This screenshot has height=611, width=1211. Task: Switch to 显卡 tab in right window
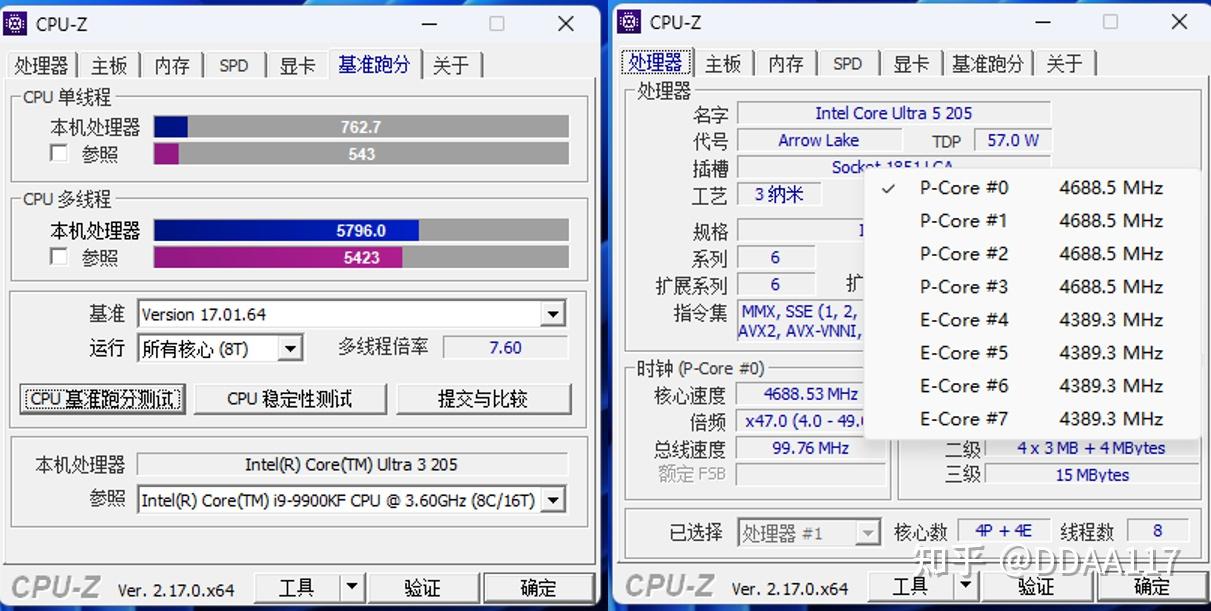[x=911, y=64]
